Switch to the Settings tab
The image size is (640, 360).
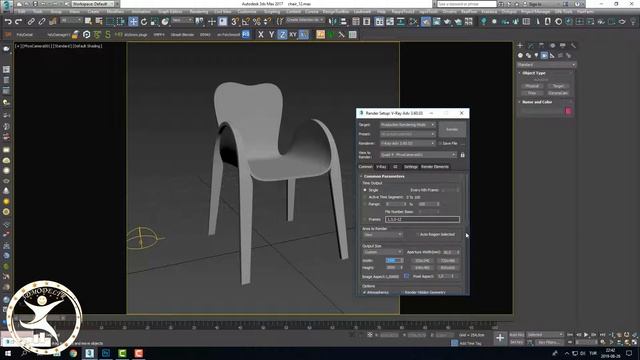pyautogui.click(x=411, y=167)
